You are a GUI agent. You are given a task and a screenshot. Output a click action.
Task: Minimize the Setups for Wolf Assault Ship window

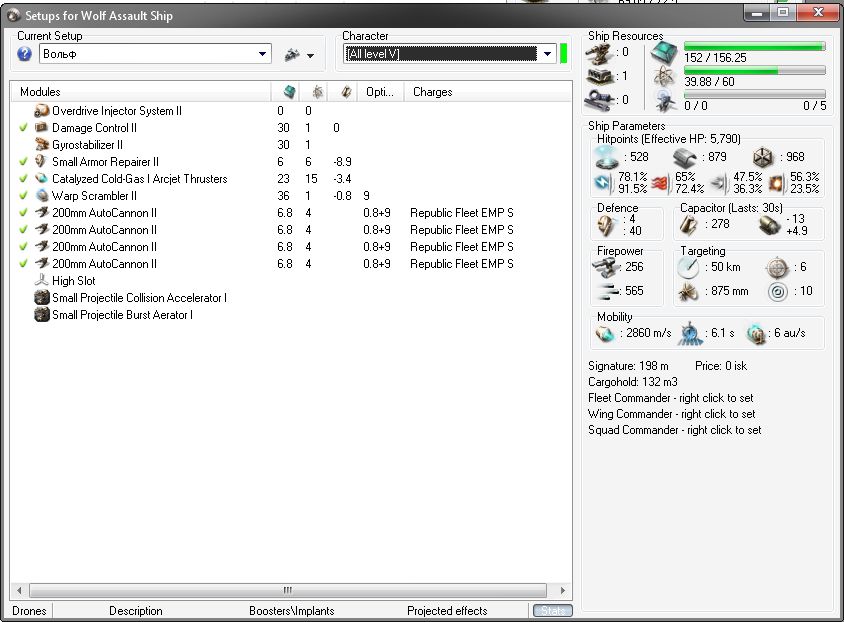click(757, 13)
